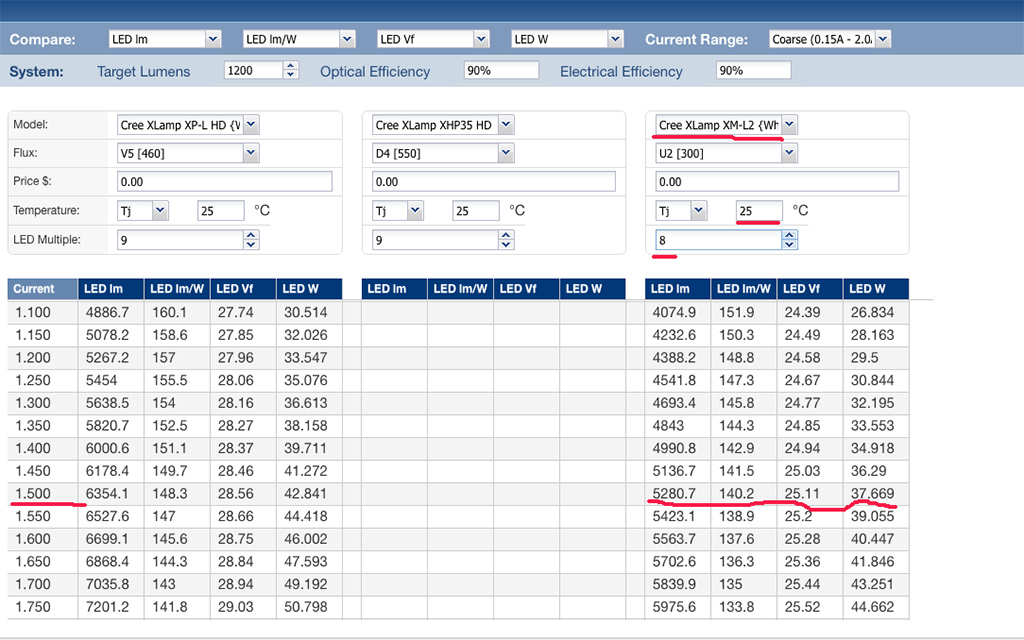
Task: Increase XP-L HD LED Multiple stepper
Action: [252, 235]
